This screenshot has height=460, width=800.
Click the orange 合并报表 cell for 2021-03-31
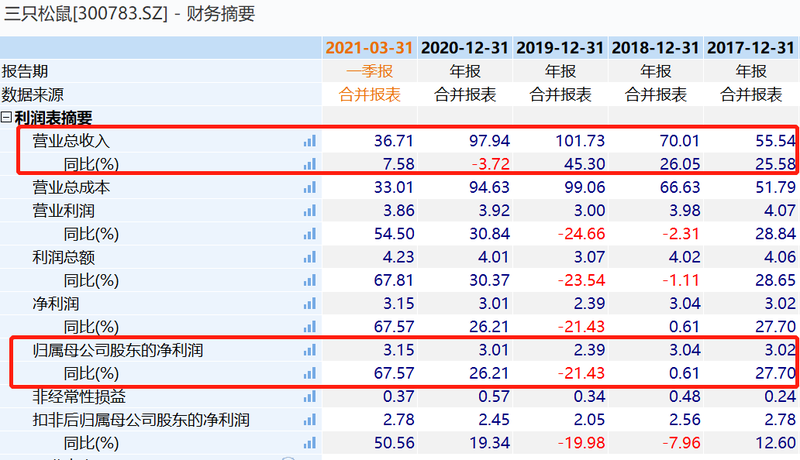click(x=369, y=94)
